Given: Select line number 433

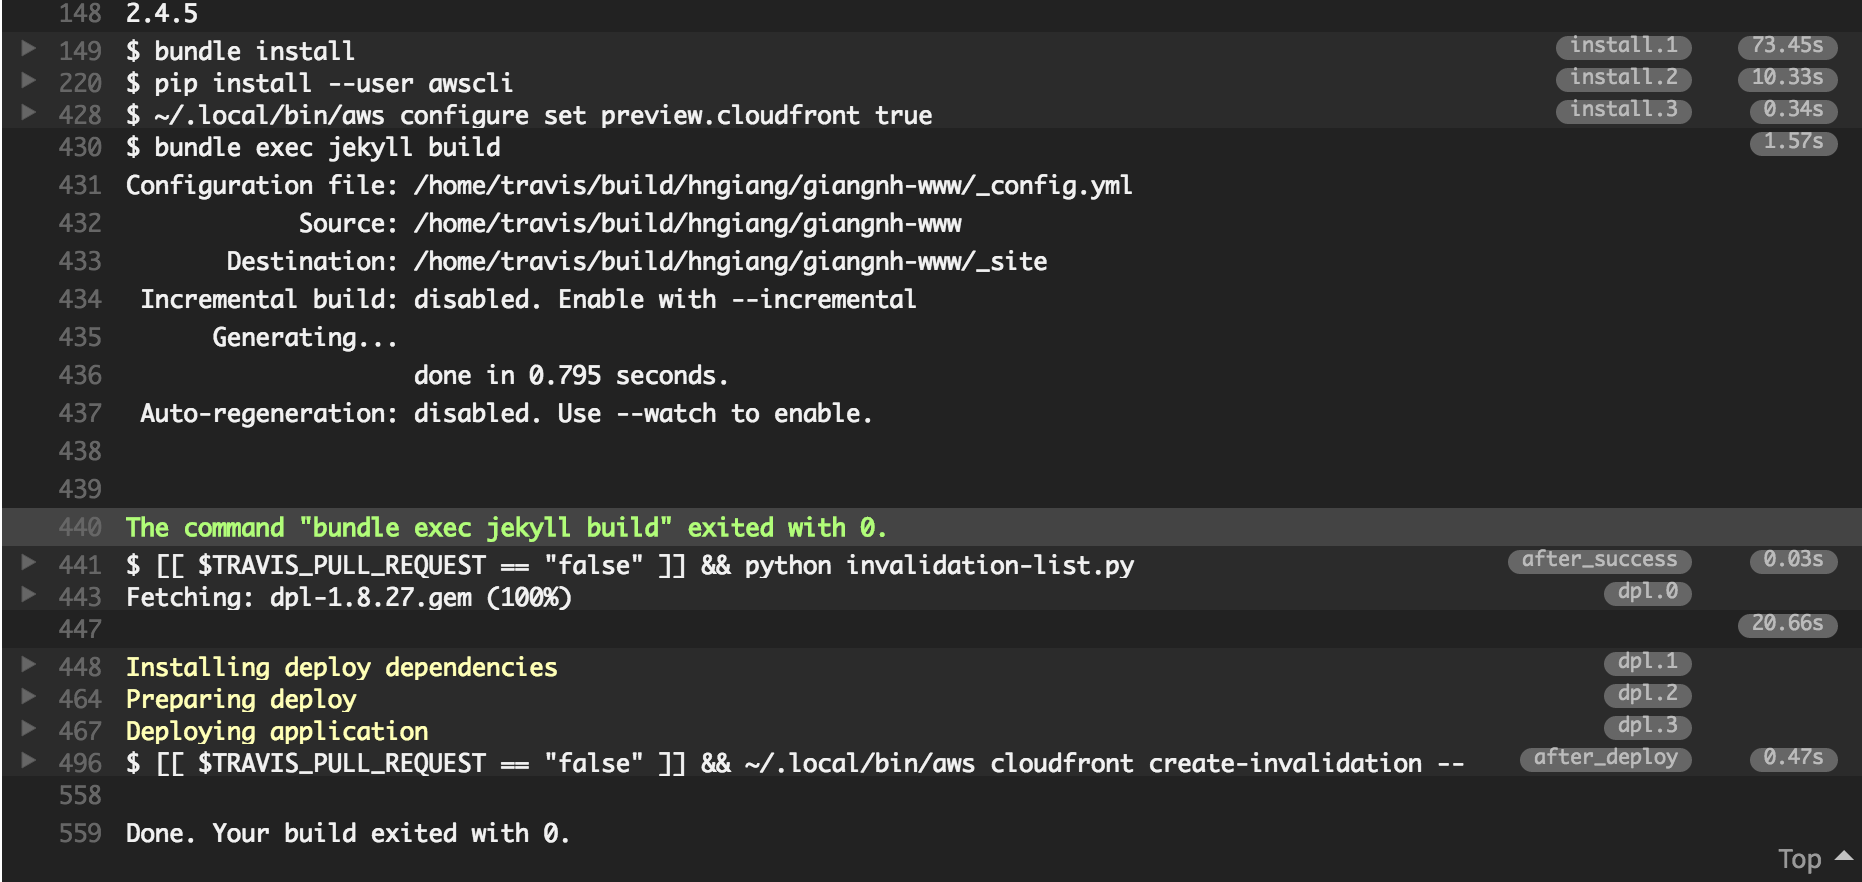Looking at the screenshot, I should coord(80,261).
